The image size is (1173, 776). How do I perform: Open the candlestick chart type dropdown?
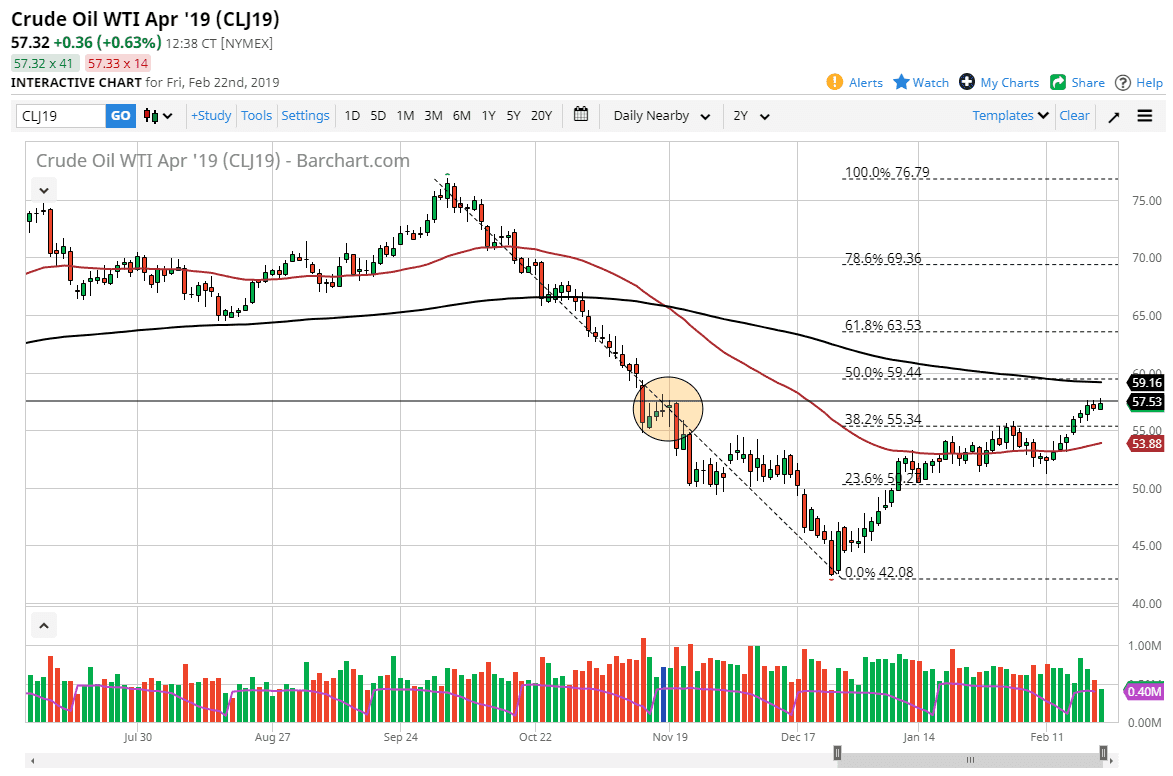pyautogui.click(x=158, y=116)
